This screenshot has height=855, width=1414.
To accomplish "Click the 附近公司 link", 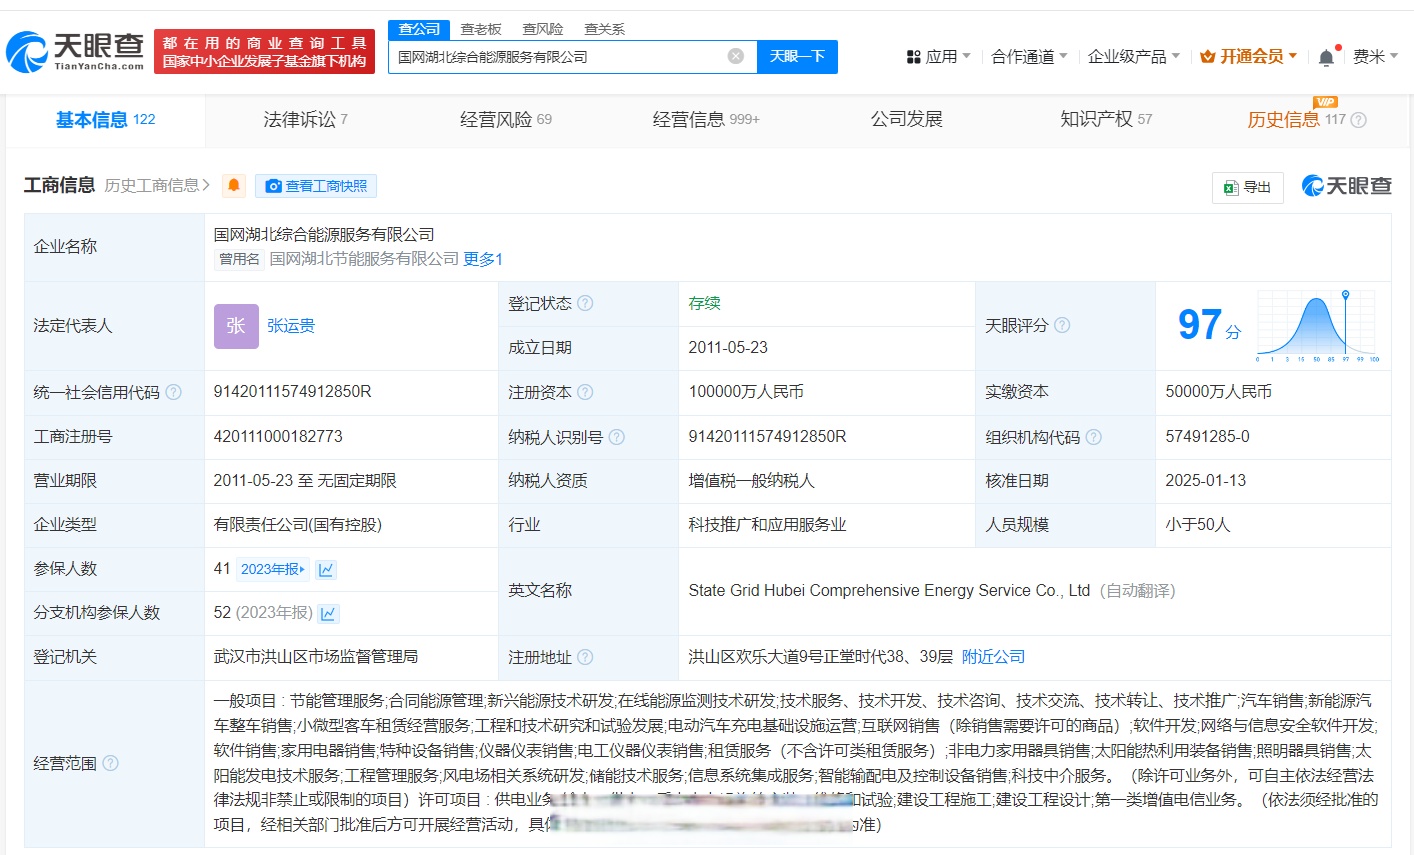I will (x=992, y=657).
